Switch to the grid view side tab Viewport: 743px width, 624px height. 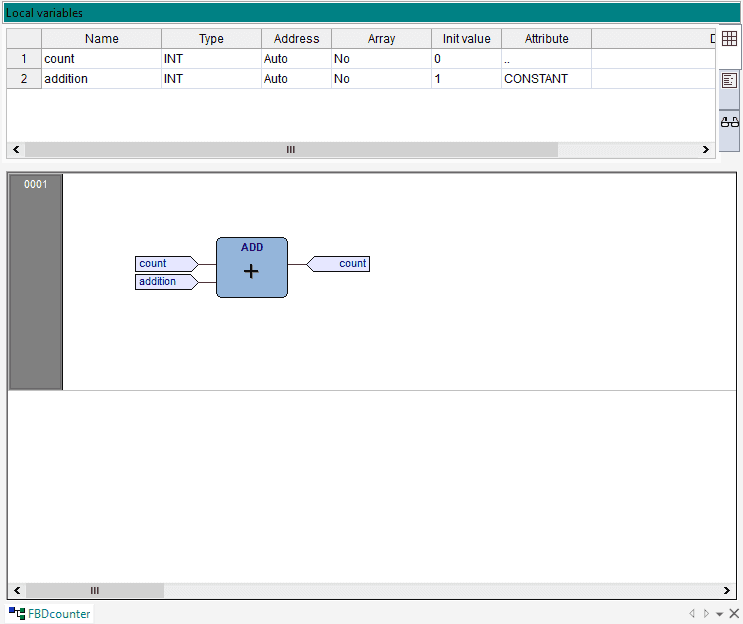click(729, 38)
